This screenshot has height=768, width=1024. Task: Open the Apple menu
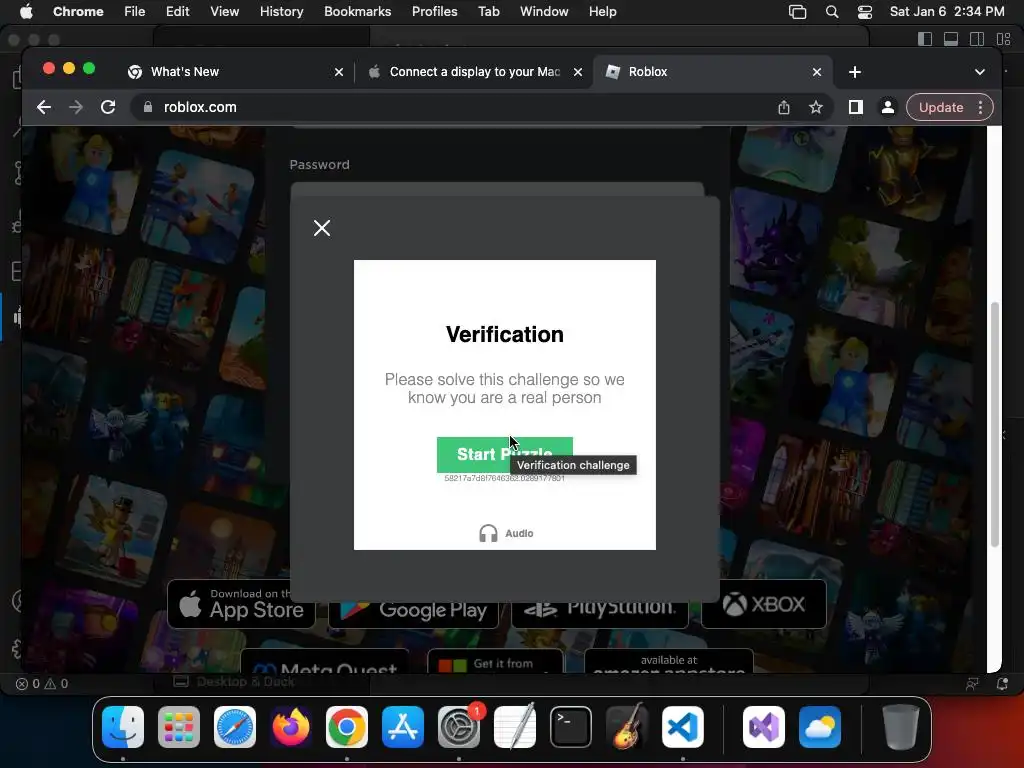coord(26,11)
